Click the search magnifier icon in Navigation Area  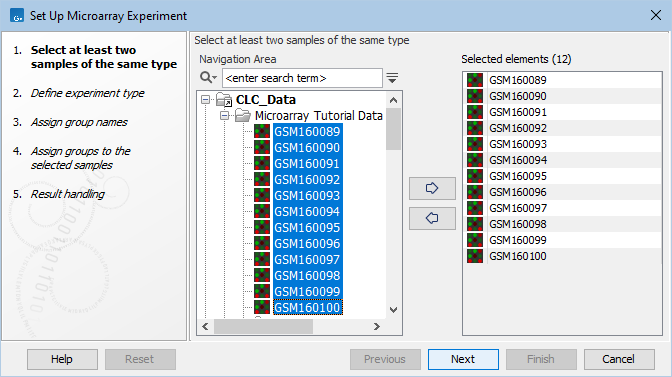pos(208,78)
